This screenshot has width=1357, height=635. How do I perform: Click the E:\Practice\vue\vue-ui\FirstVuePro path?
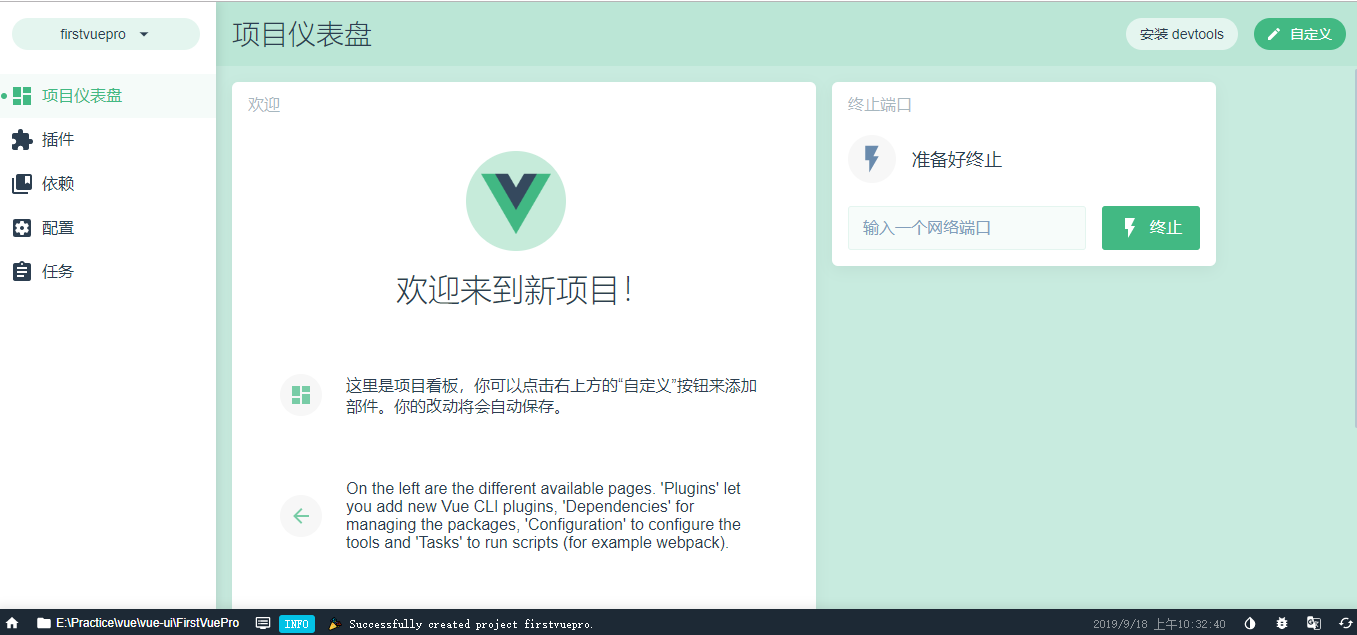tap(147, 623)
